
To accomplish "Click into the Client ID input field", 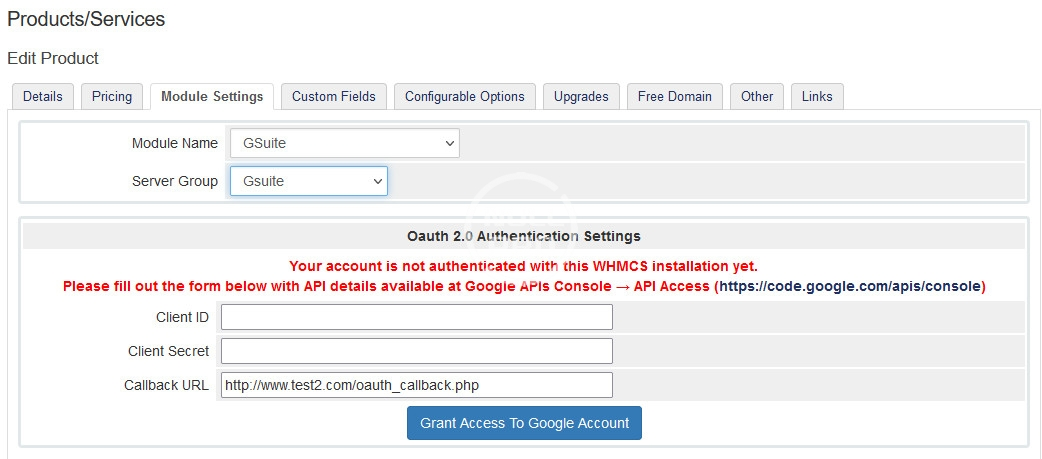I will point(416,317).
